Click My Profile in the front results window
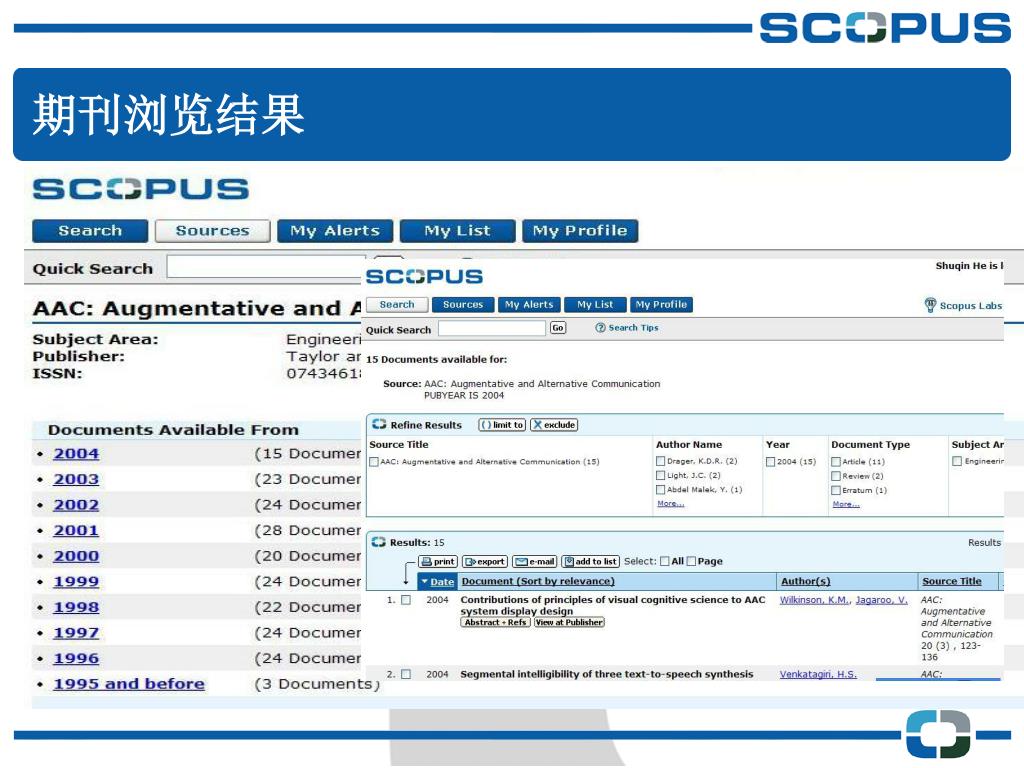 click(661, 304)
